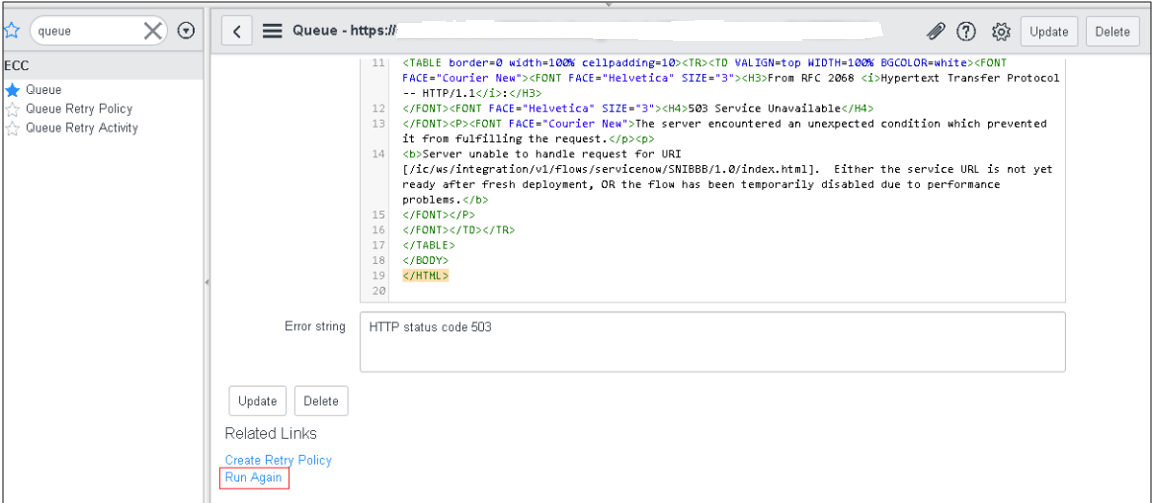Open the circled down-arrow navigator dropdown
The height and width of the screenshot is (503, 1152).
[187, 31]
